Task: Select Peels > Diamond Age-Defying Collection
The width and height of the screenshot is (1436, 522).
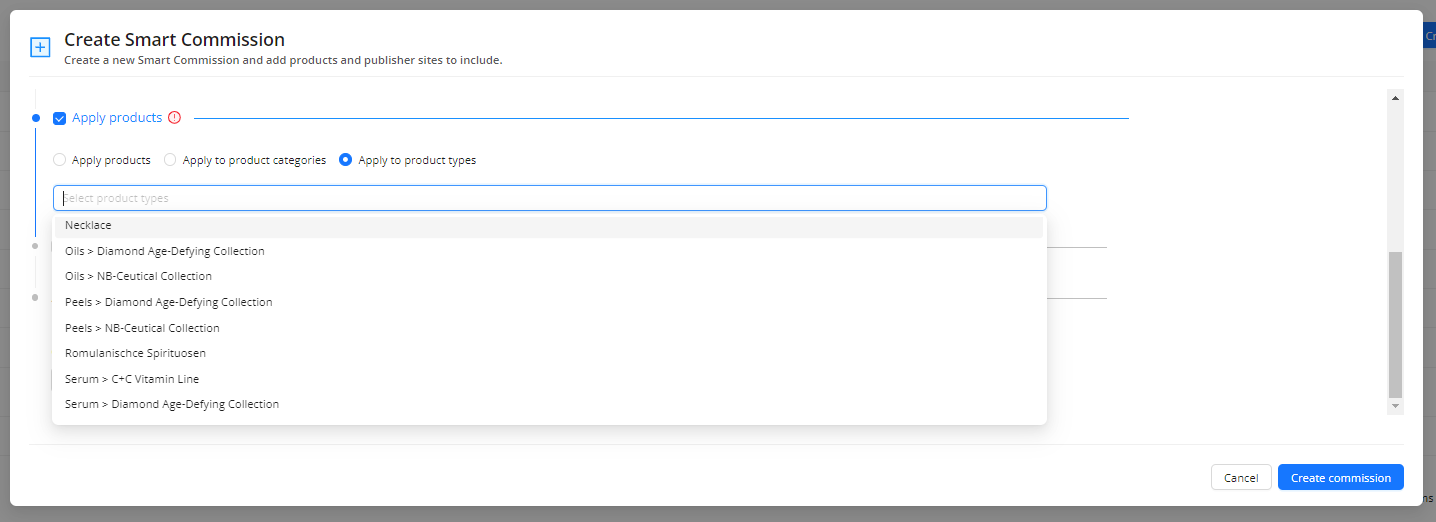Action: point(168,302)
